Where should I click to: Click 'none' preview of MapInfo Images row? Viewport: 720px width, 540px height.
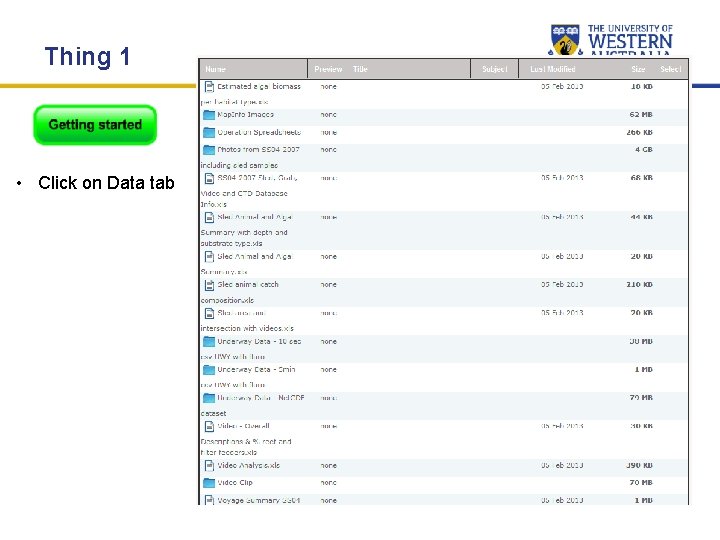coord(328,114)
